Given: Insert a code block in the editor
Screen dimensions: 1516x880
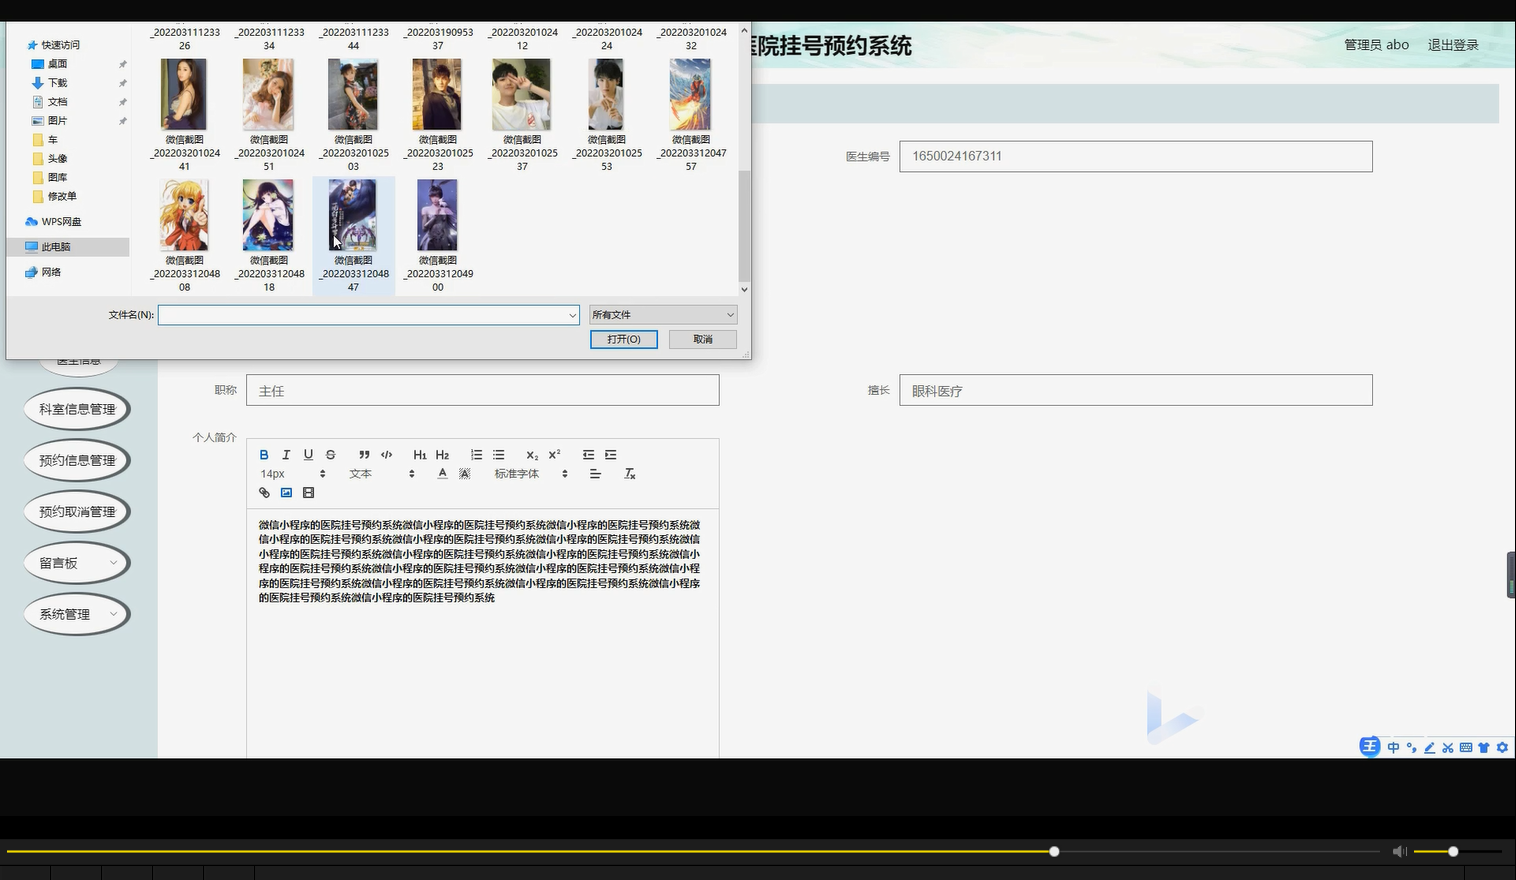Looking at the screenshot, I should [x=386, y=455].
